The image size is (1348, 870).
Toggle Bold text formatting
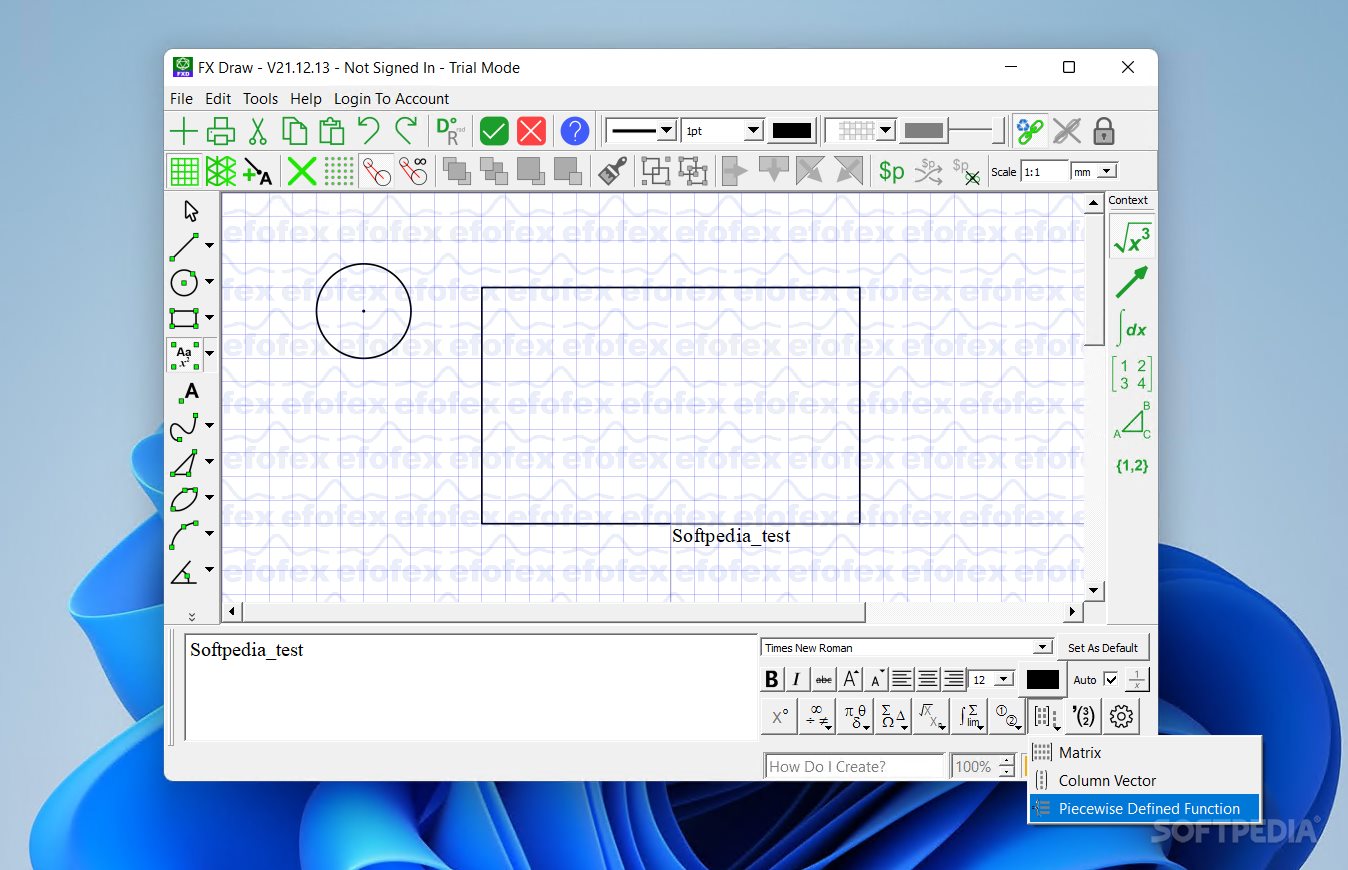771,680
